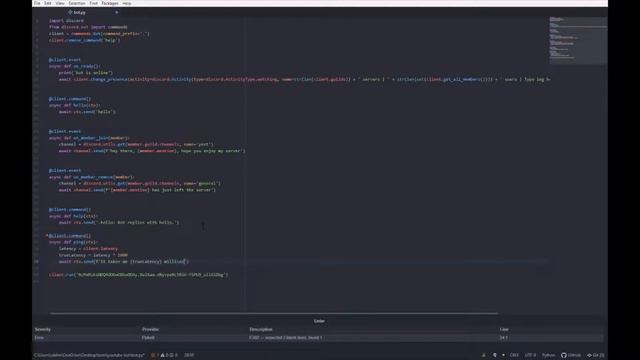Sort linter results by Severity column

[x=43, y=329]
